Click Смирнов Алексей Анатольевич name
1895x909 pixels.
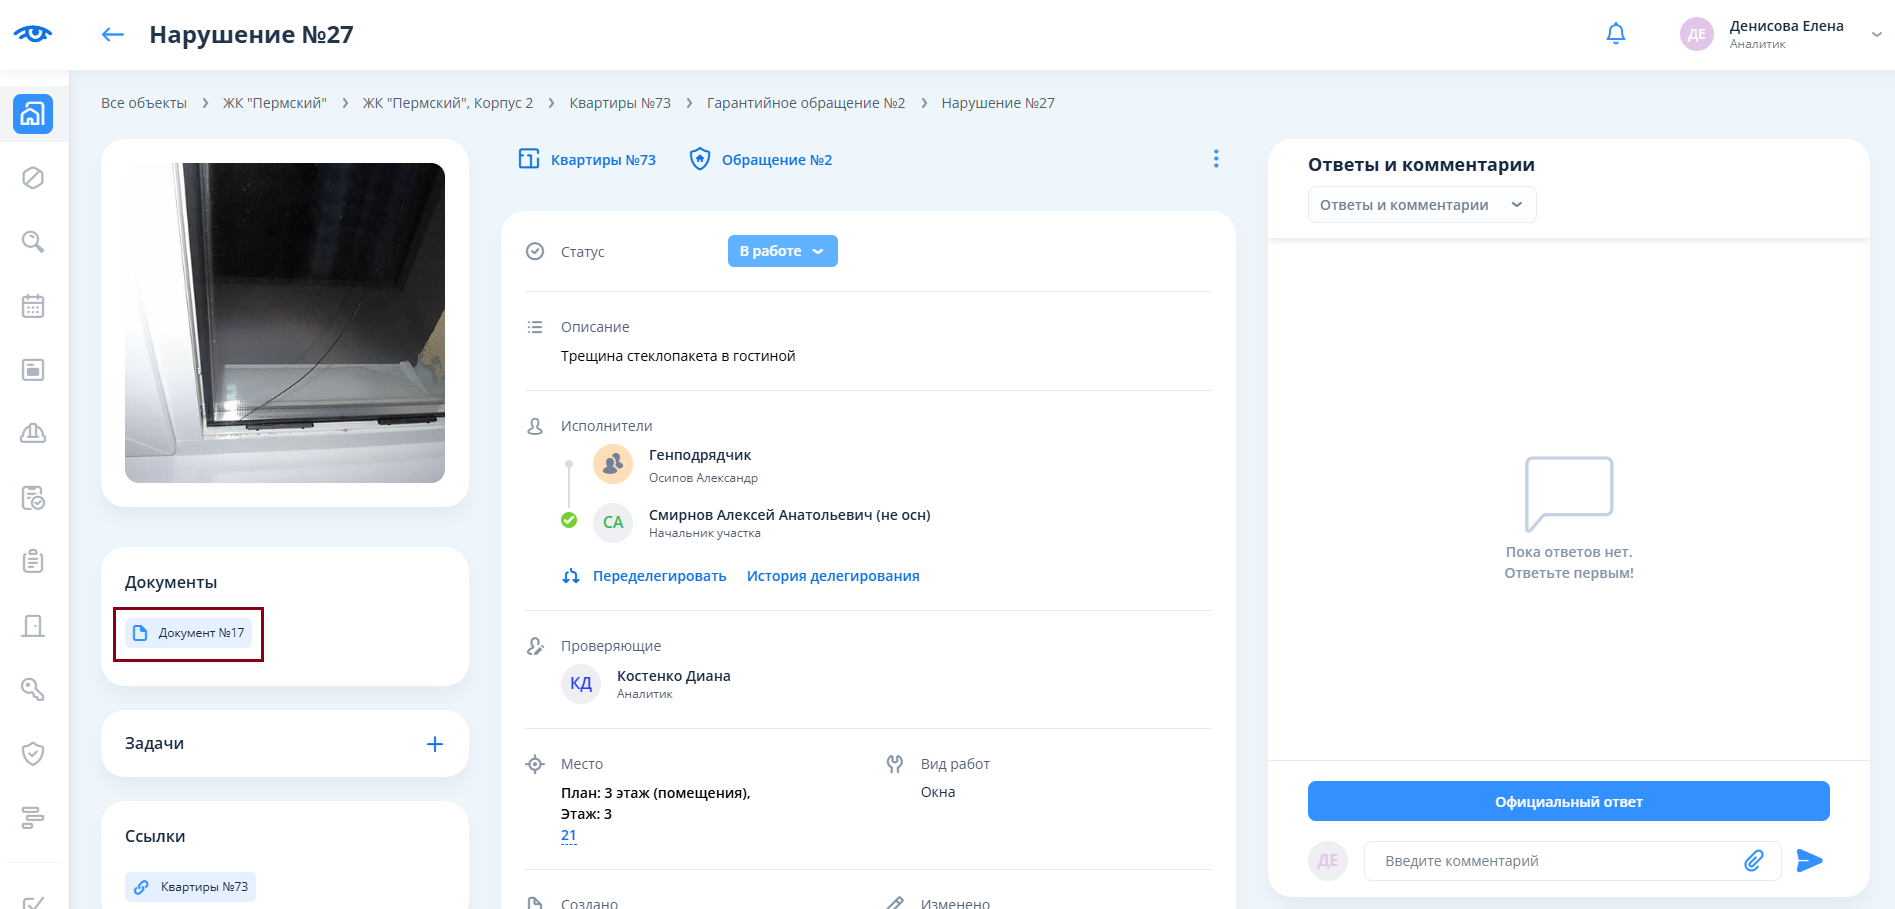[x=790, y=515]
